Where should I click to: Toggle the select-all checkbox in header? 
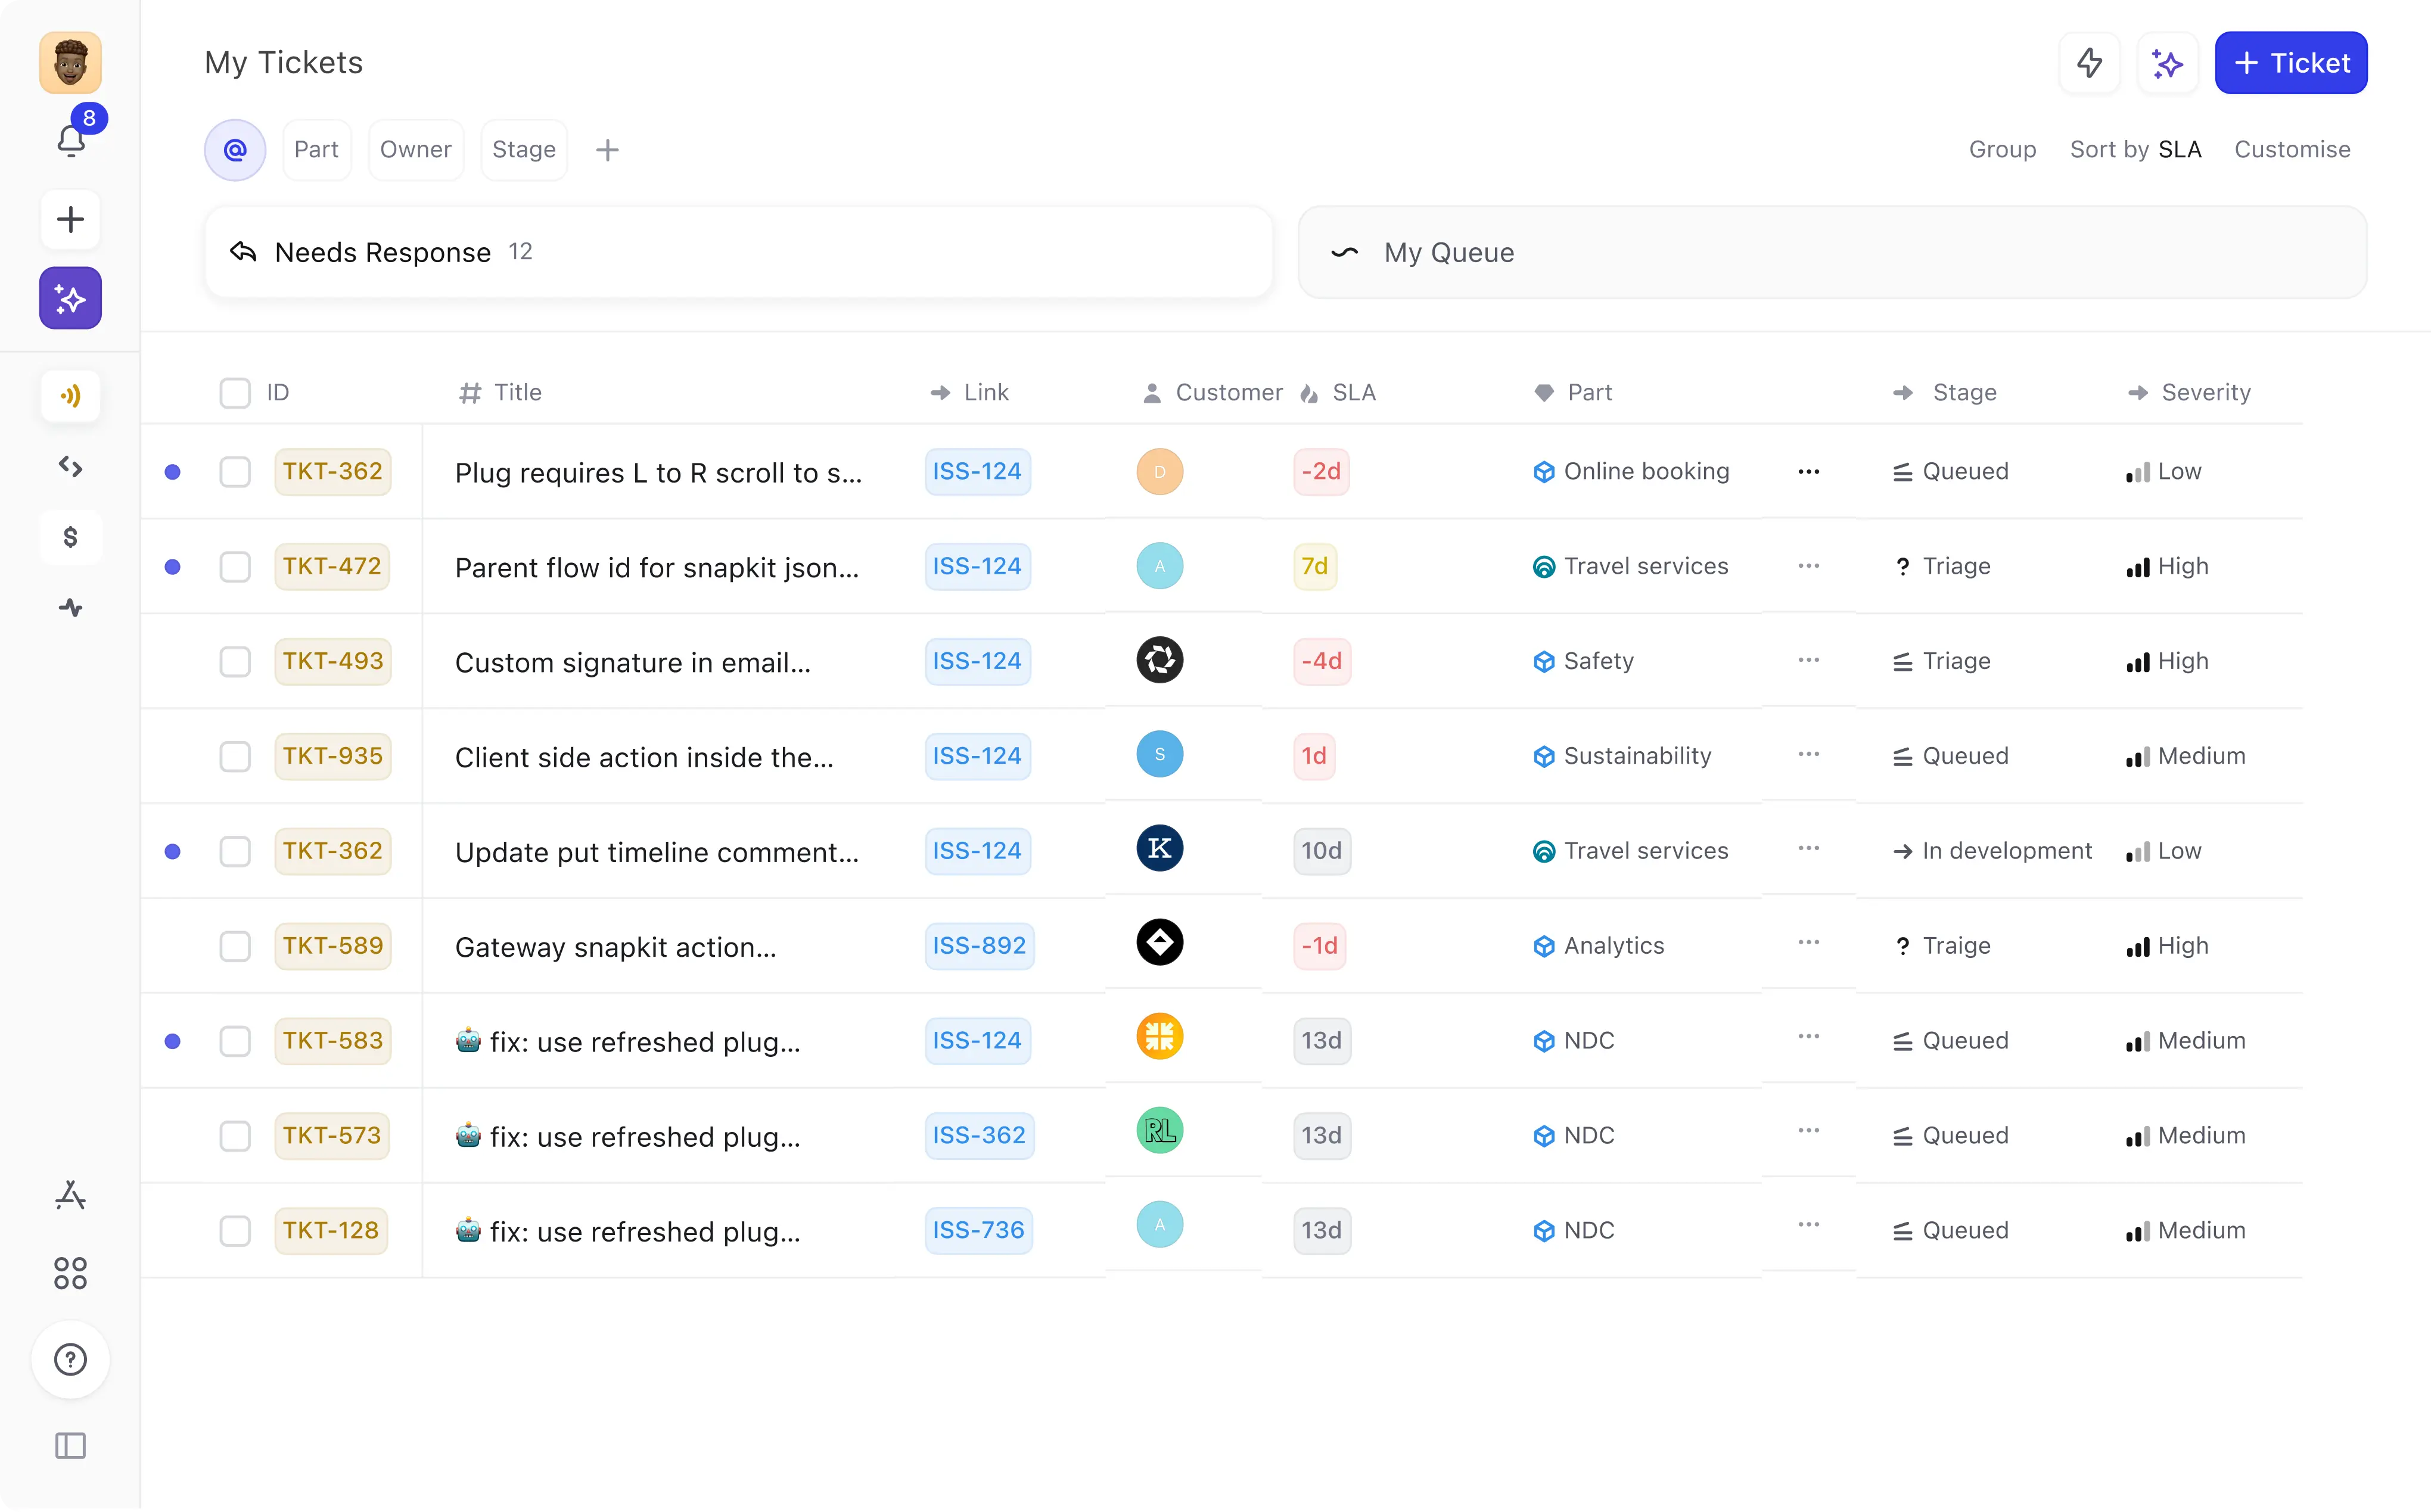coord(235,393)
